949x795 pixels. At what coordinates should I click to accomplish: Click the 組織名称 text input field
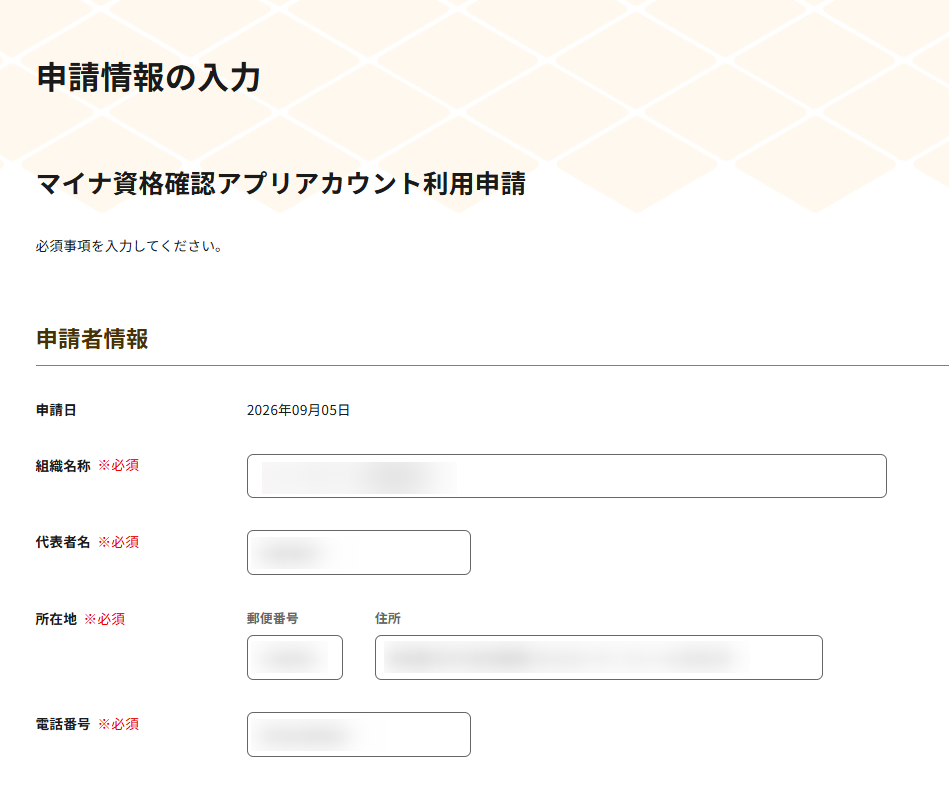point(566,476)
